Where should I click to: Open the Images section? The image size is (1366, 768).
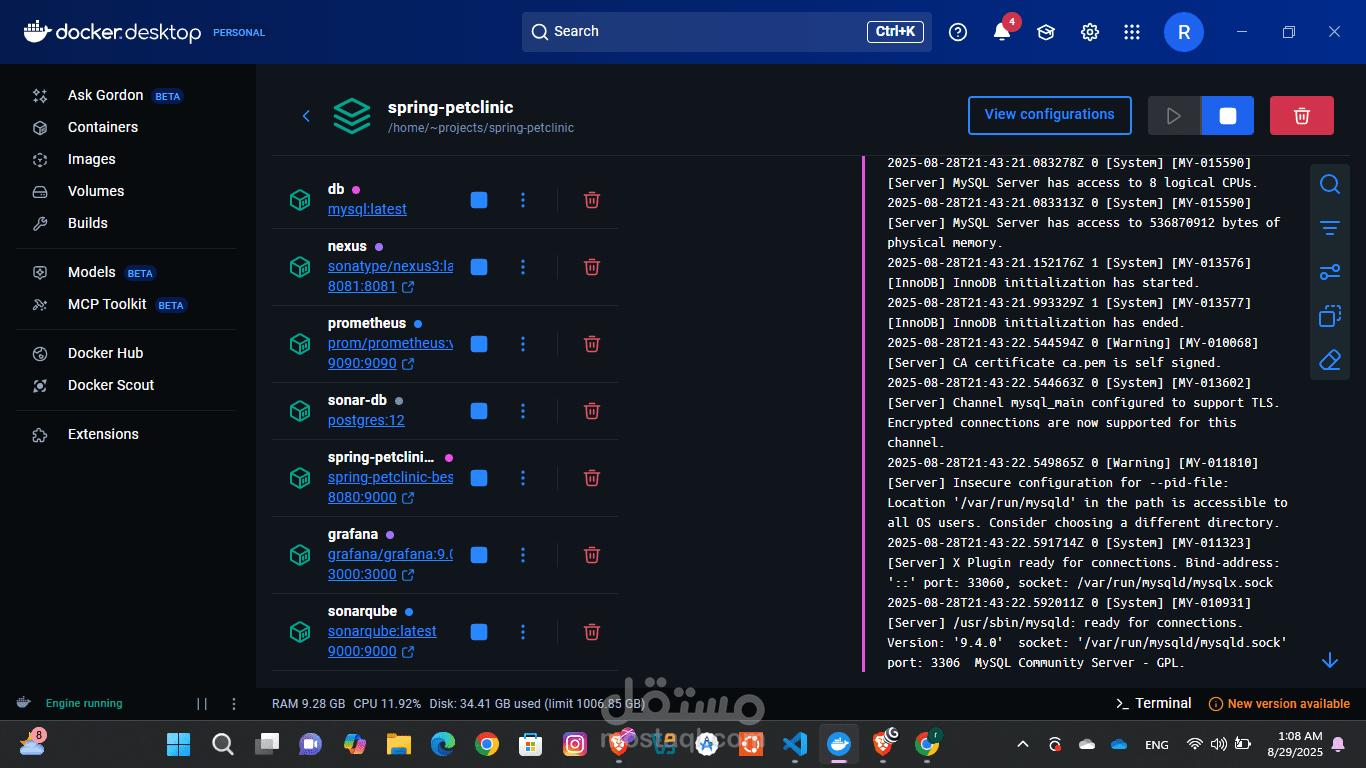tap(91, 159)
